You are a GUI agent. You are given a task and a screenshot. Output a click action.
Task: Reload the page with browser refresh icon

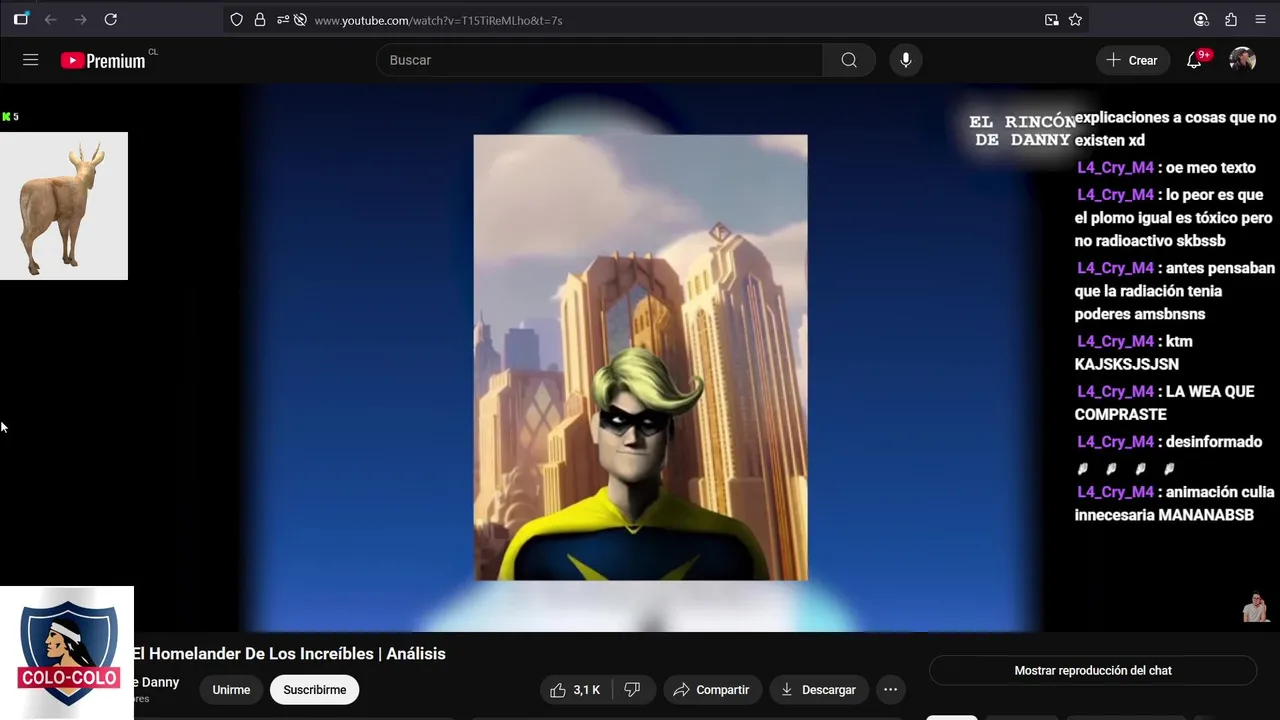111,19
